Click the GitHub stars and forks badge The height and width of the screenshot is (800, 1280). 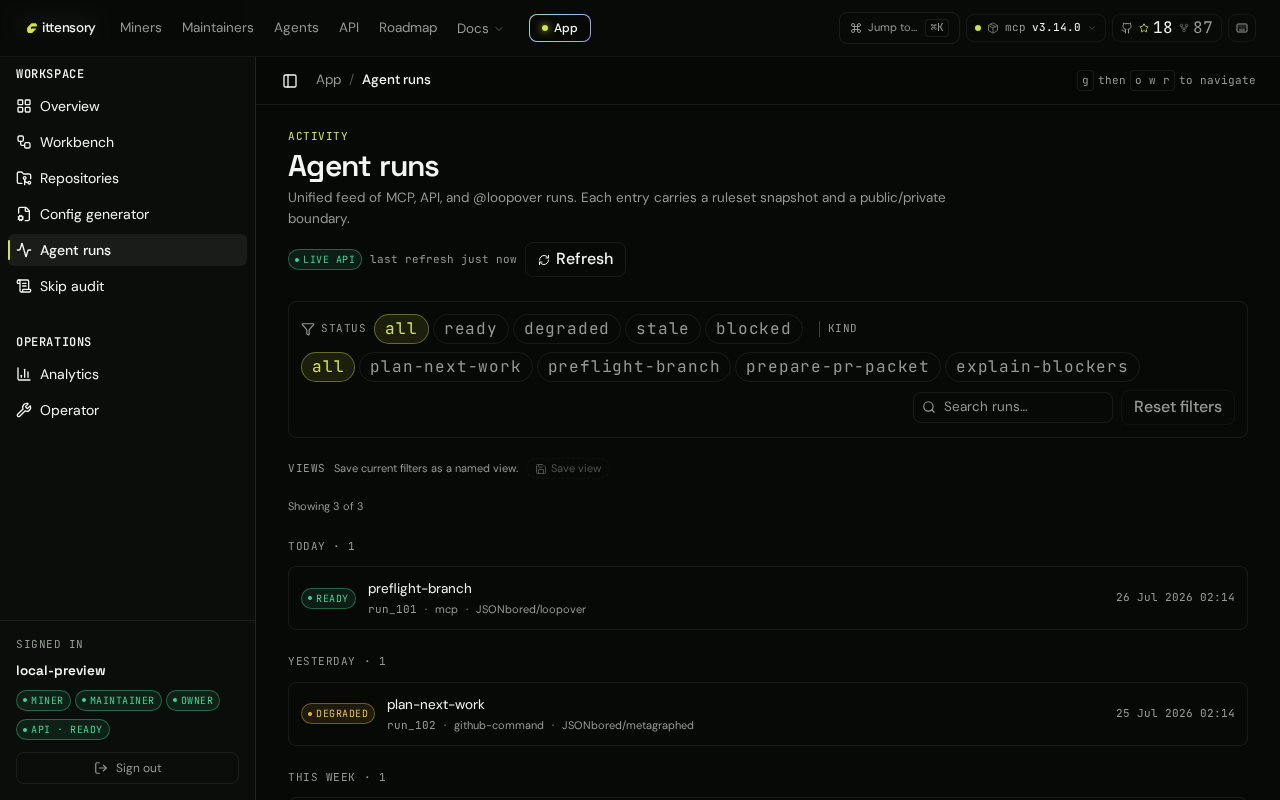1167,28
